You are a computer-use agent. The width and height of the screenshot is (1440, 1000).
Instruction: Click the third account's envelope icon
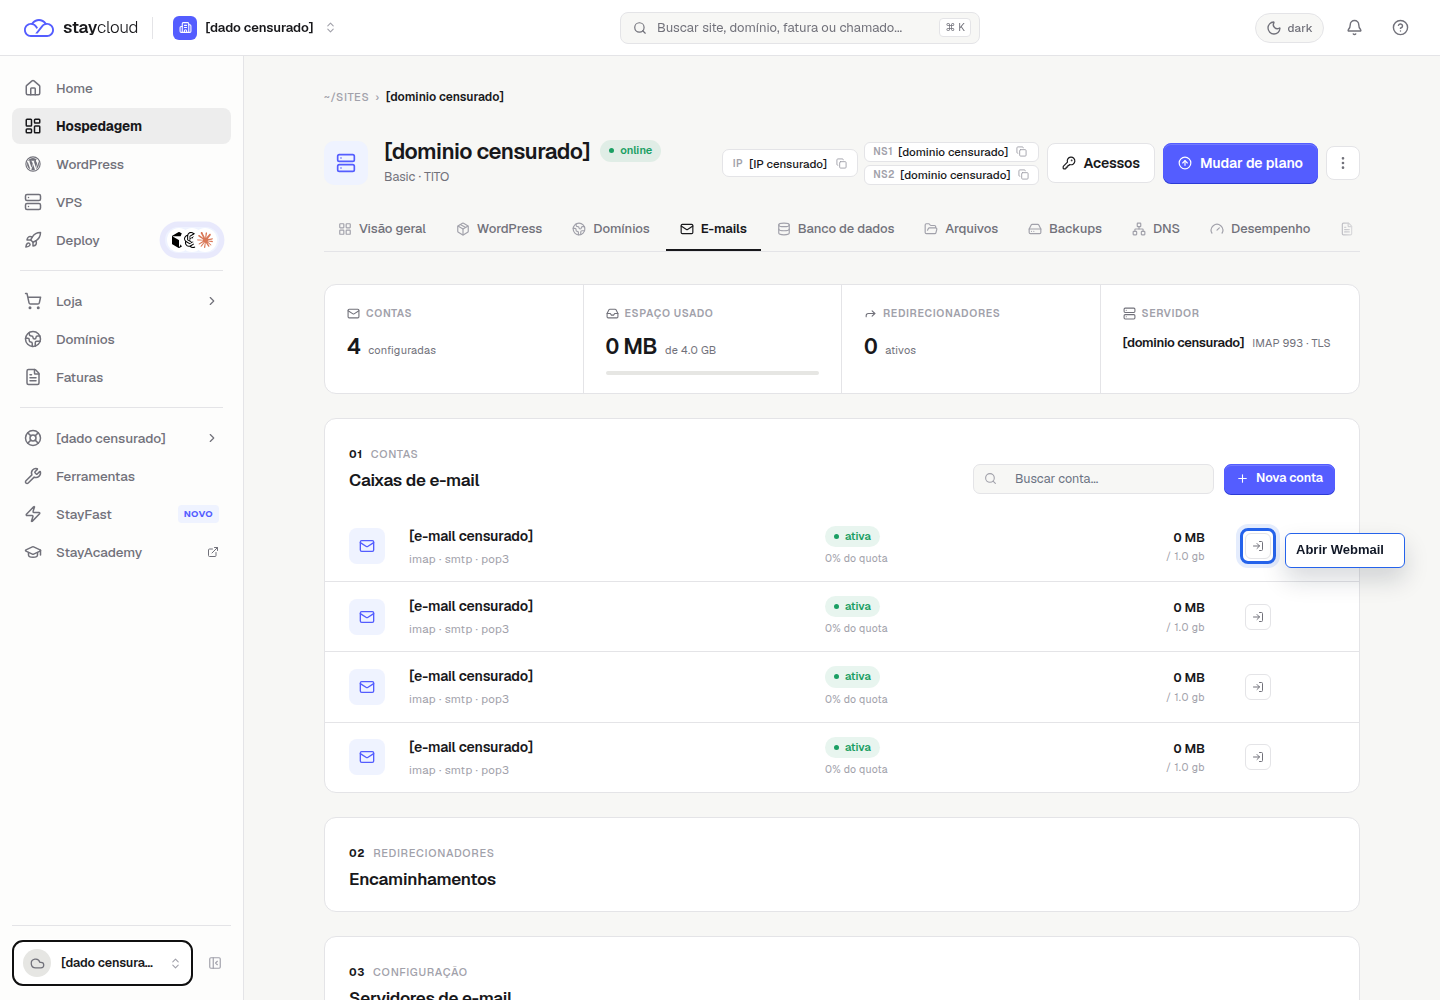point(367,687)
